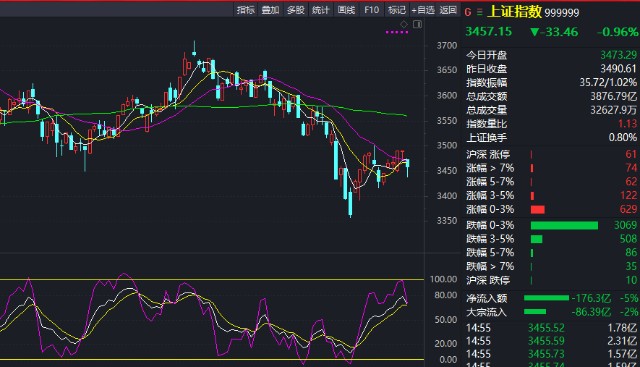Click the 指数量比 value 1.13

628,124
